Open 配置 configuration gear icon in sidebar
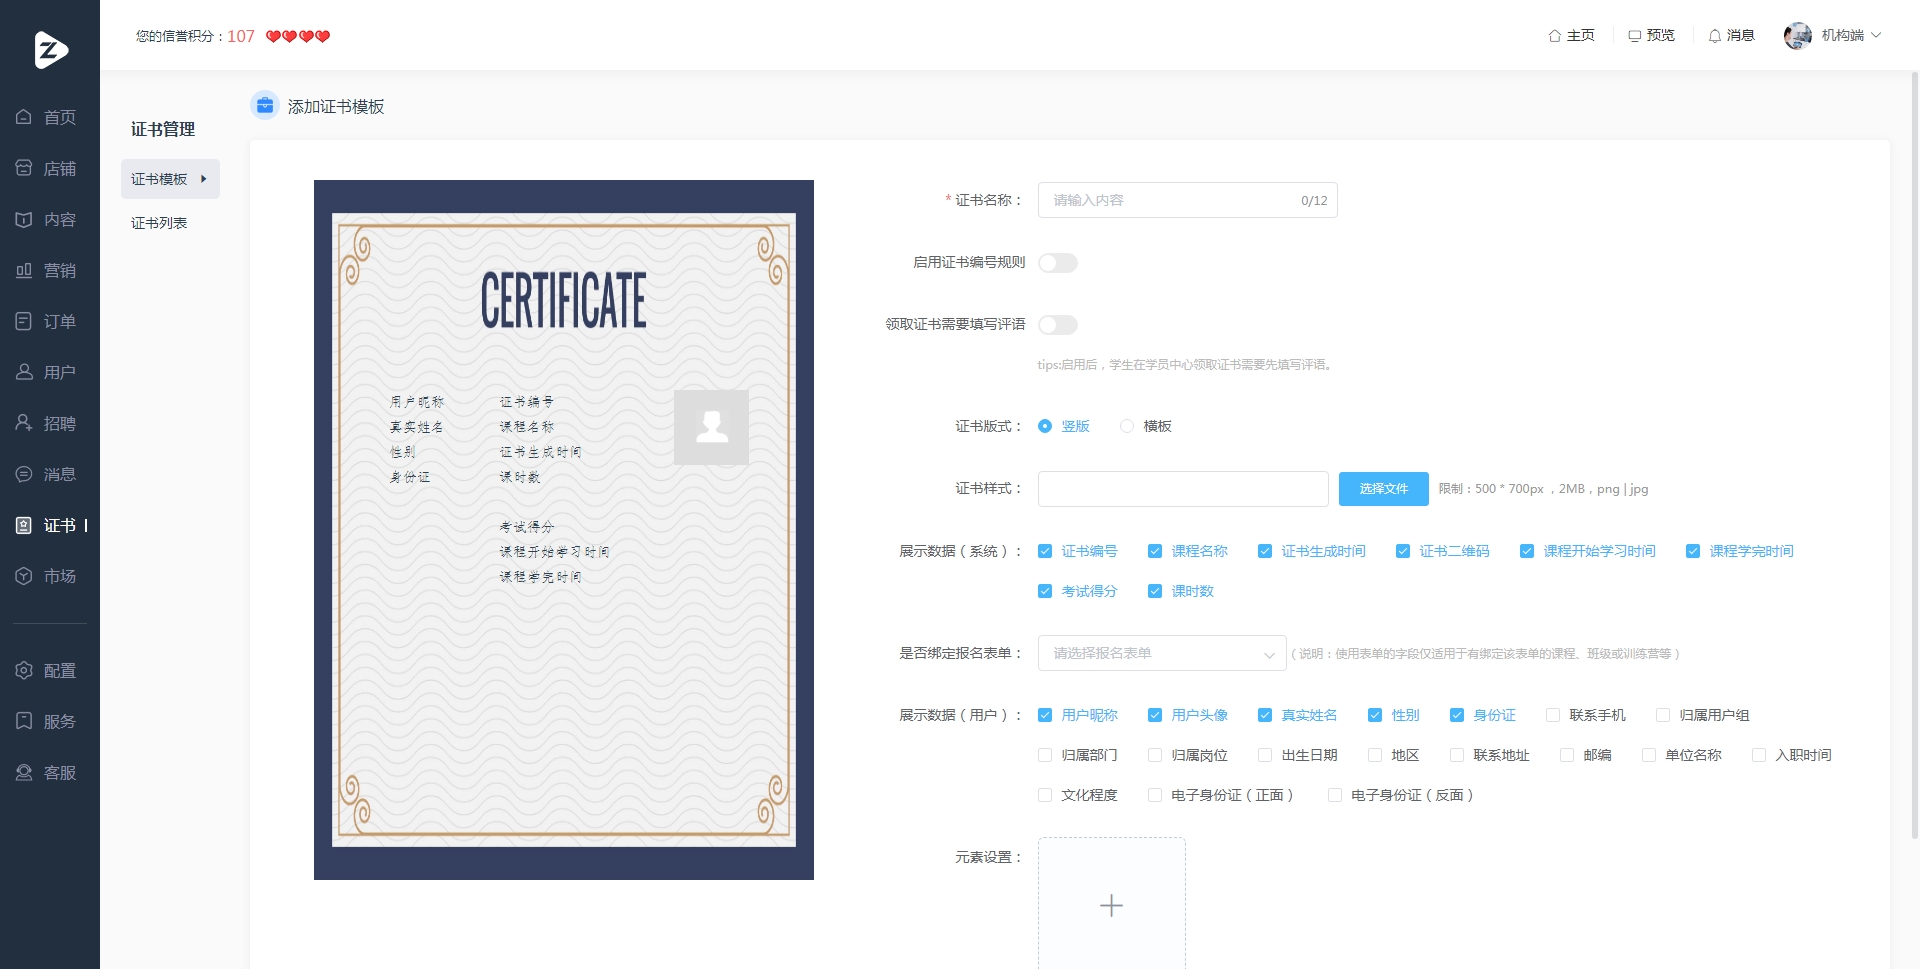The width and height of the screenshot is (1920, 969). click(x=24, y=670)
